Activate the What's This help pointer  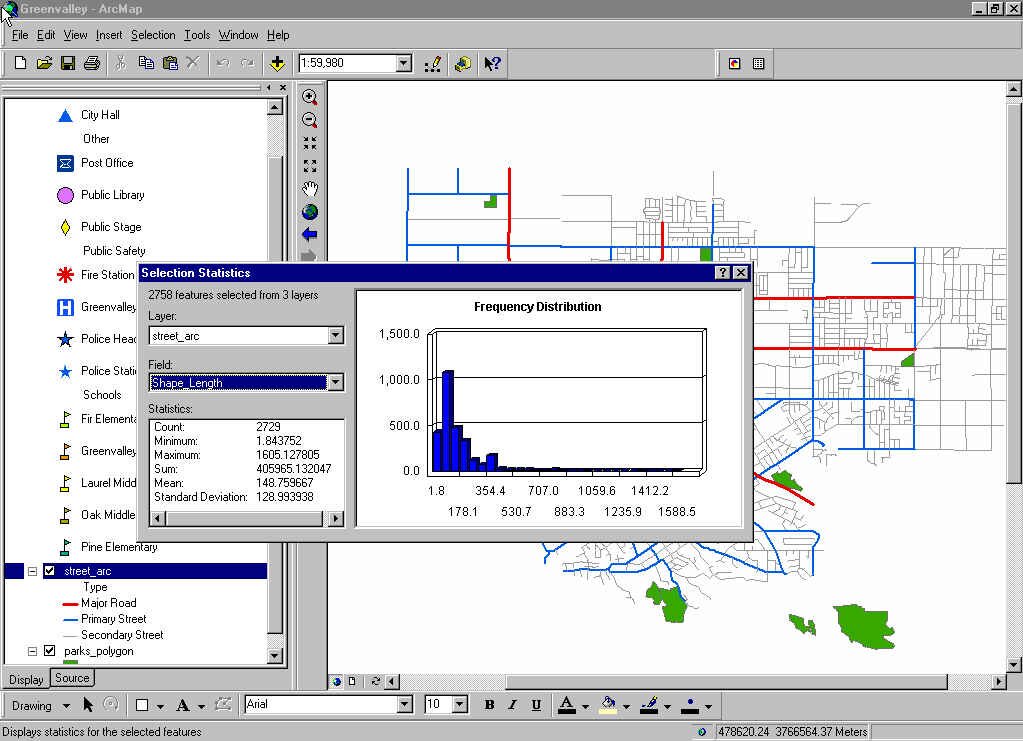point(493,63)
